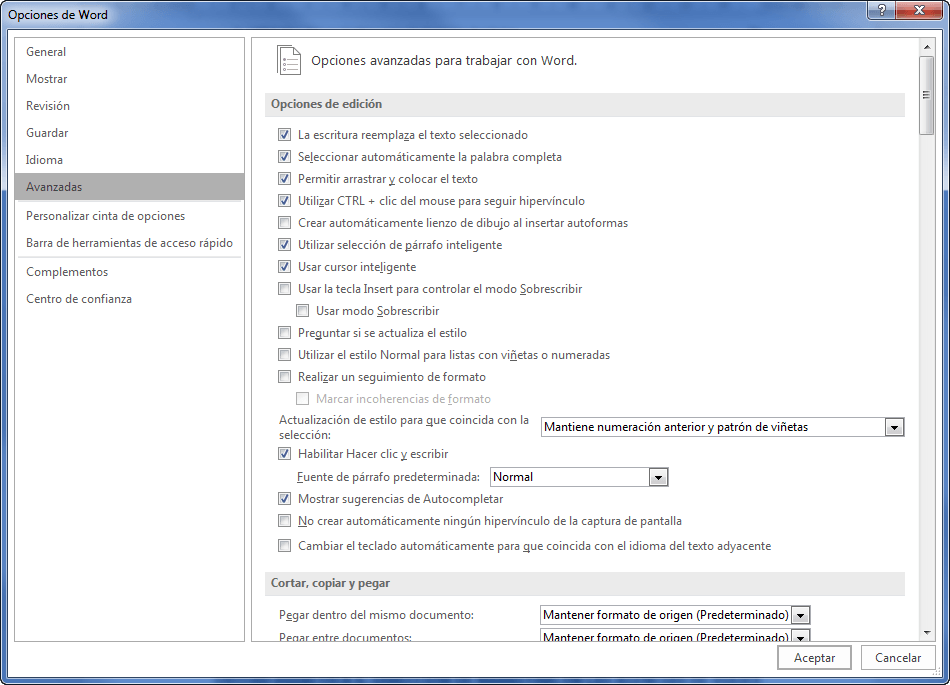Image resolution: width=950 pixels, height=685 pixels.
Task: Toggle 'Usar cursor inteligente' checkbox
Action: coord(285,267)
